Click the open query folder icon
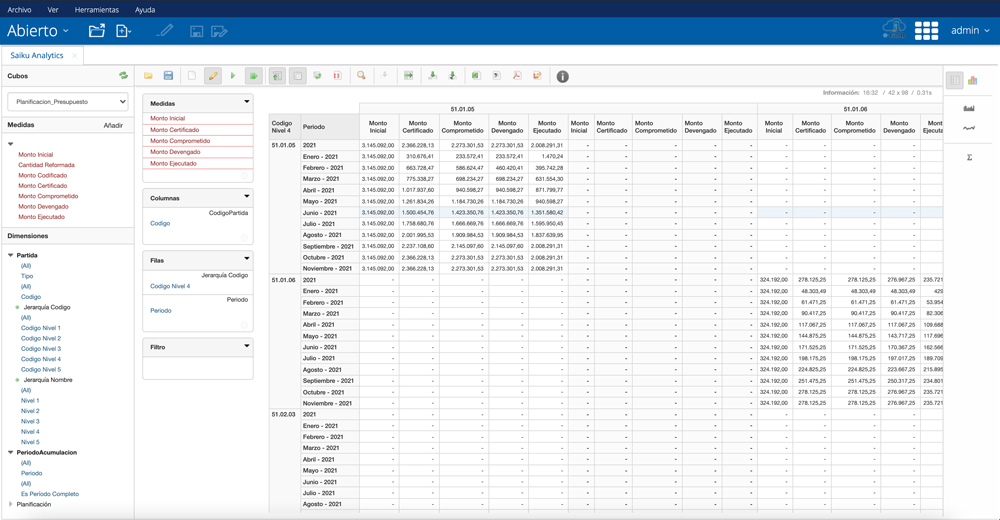 (148, 76)
